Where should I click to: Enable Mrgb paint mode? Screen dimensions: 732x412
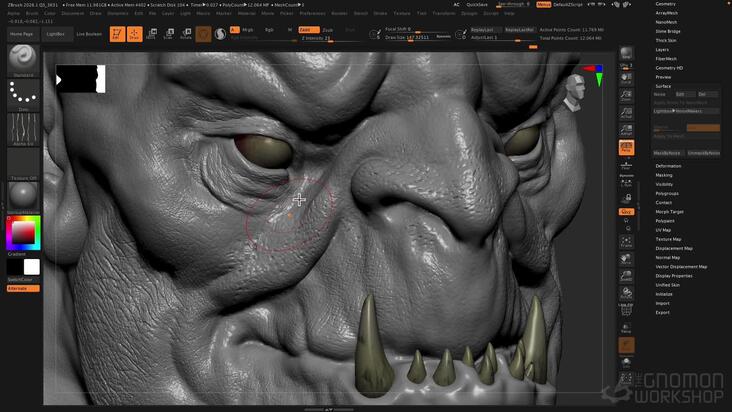tap(247, 30)
